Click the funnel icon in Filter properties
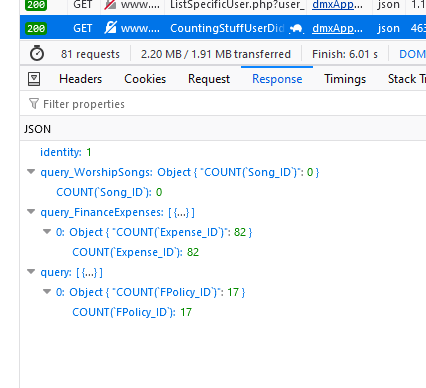The height and width of the screenshot is (388, 426). coord(34,104)
